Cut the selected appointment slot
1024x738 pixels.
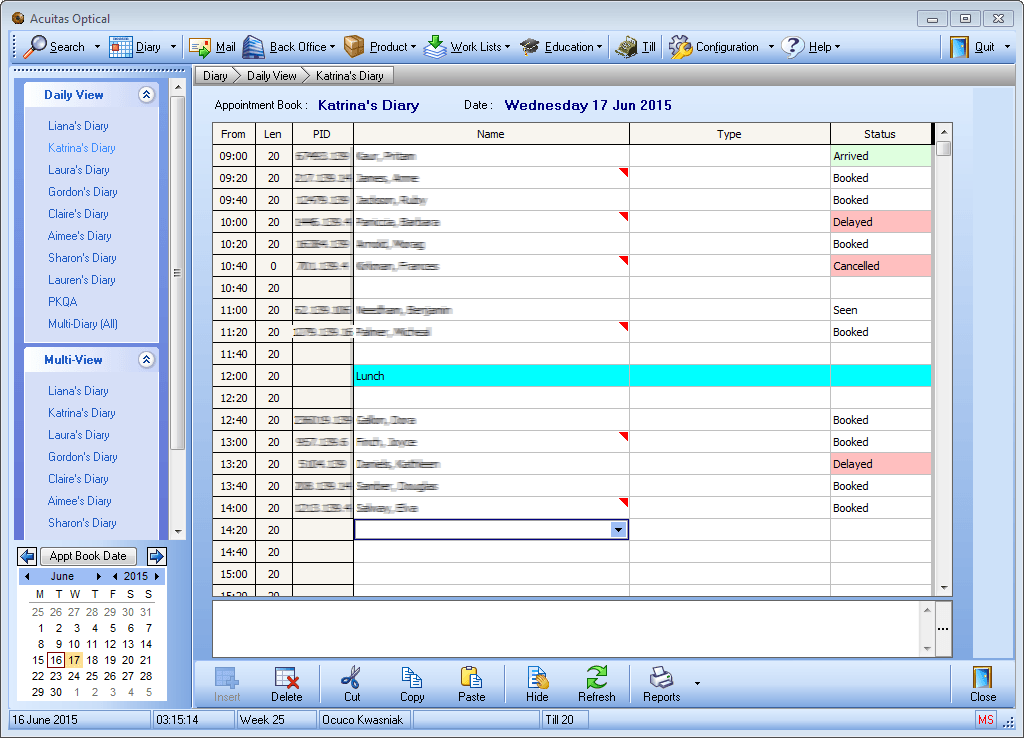(351, 682)
